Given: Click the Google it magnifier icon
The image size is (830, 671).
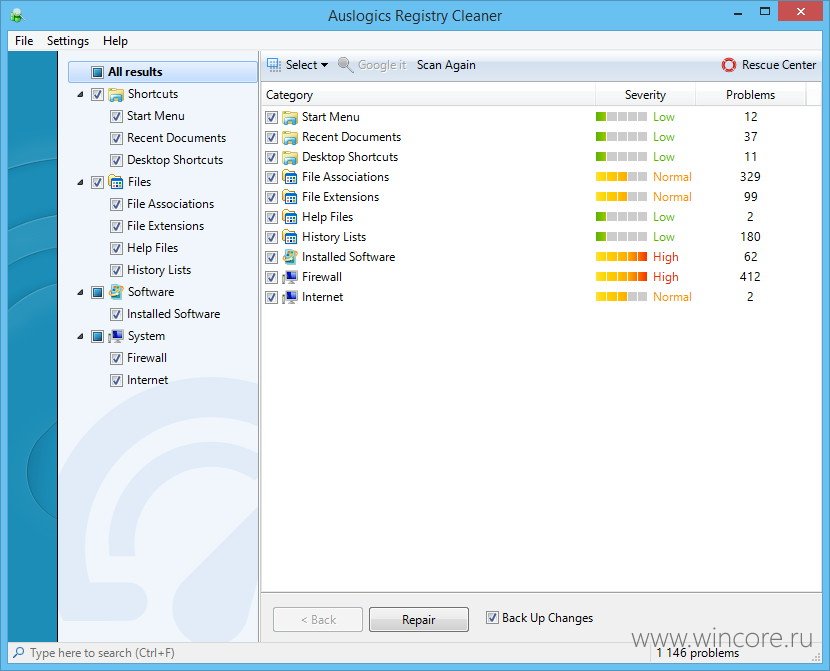Looking at the screenshot, I should point(345,65).
